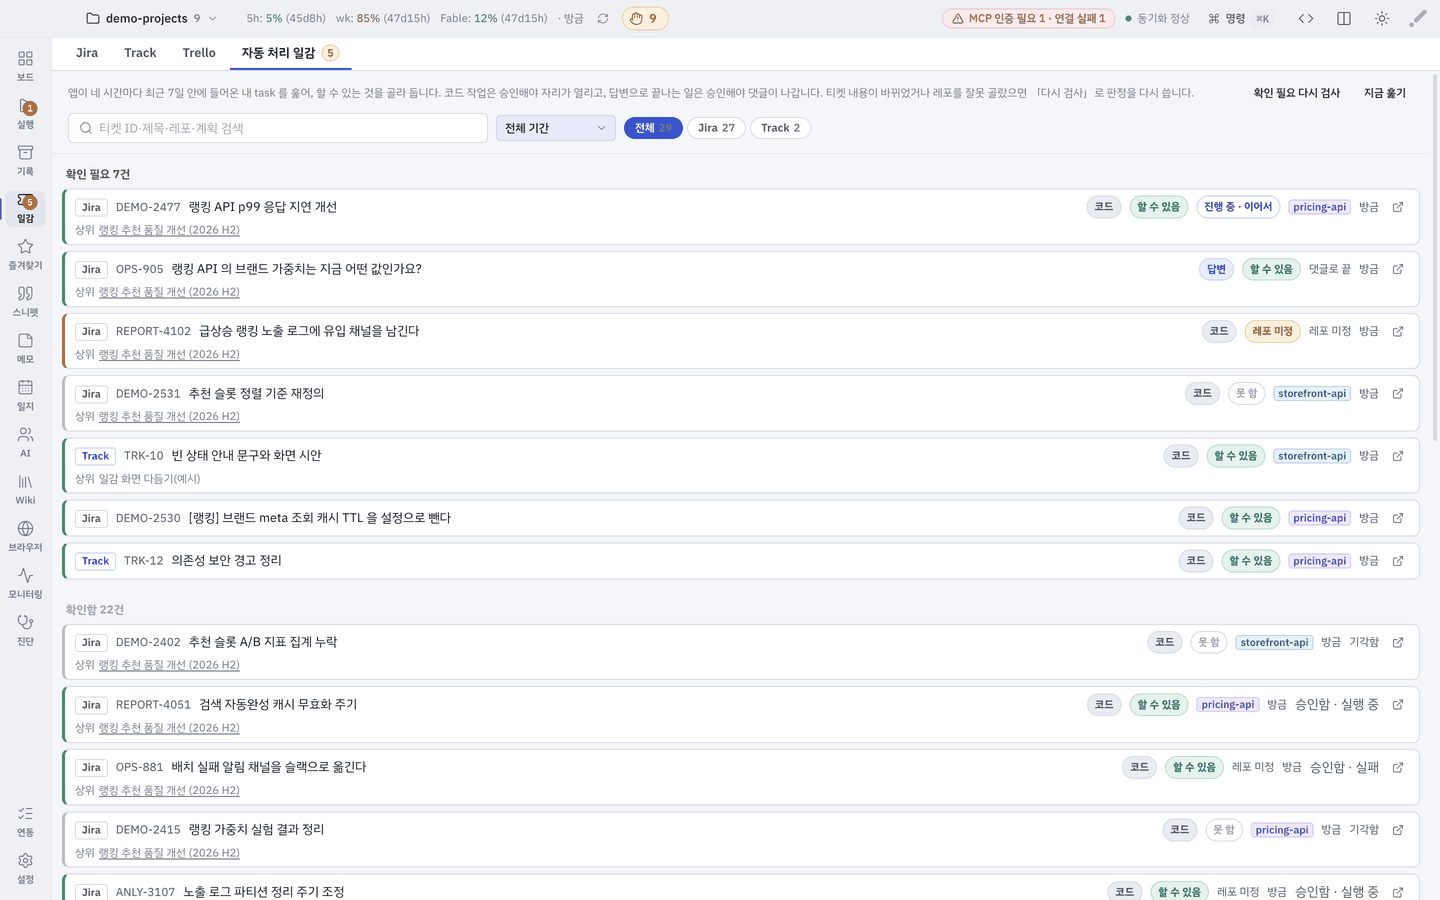
Task: Open 즐겨찾기 star in sidebar
Action: click(25, 254)
